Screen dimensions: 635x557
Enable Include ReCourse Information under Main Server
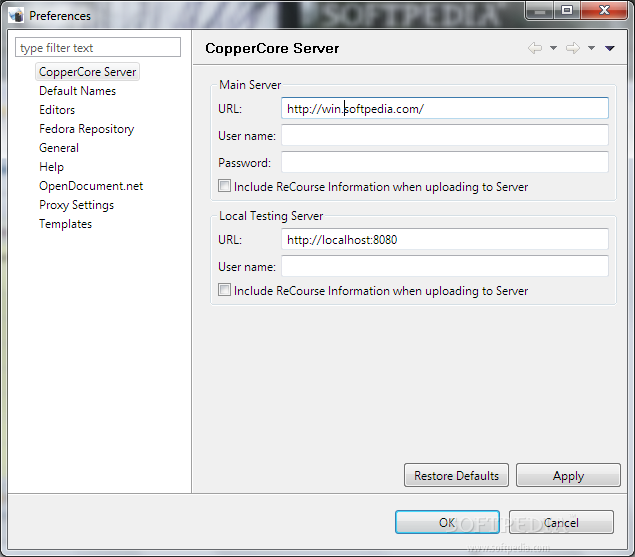[224, 186]
